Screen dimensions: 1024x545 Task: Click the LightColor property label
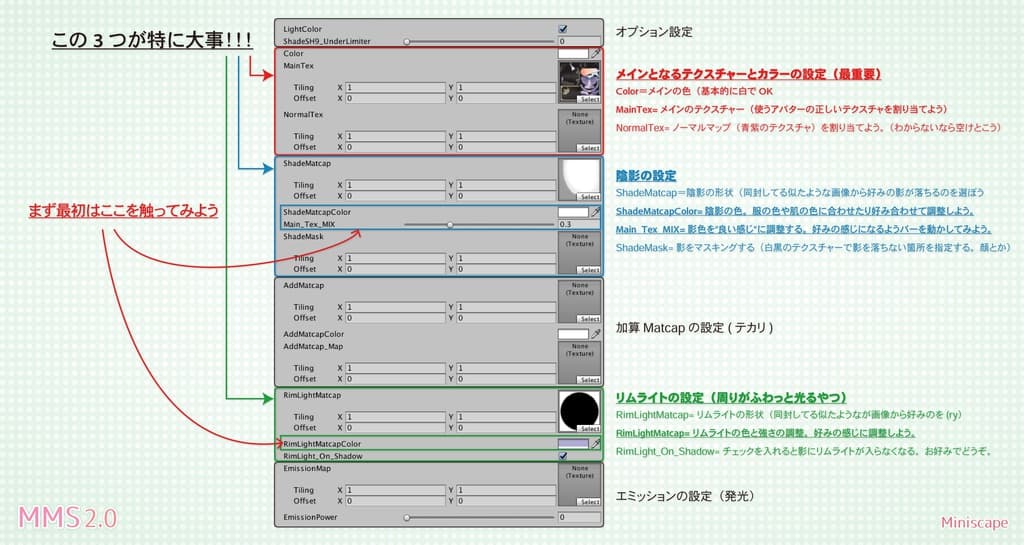coord(302,29)
